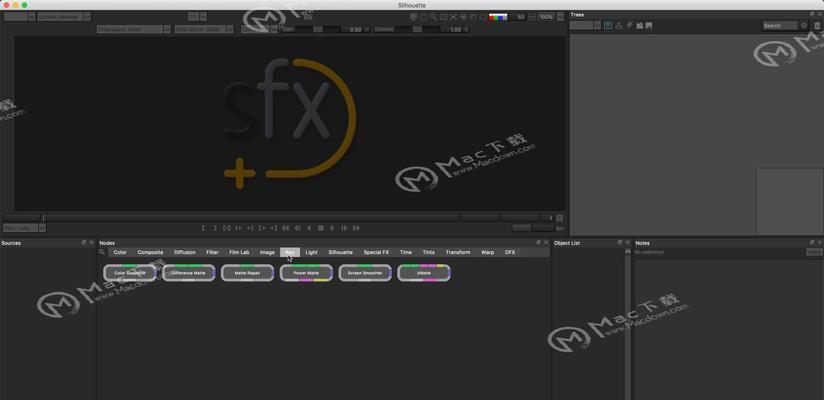Jump to the last frame
The height and width of the screenshot is (400, 824).
[356, 228]
